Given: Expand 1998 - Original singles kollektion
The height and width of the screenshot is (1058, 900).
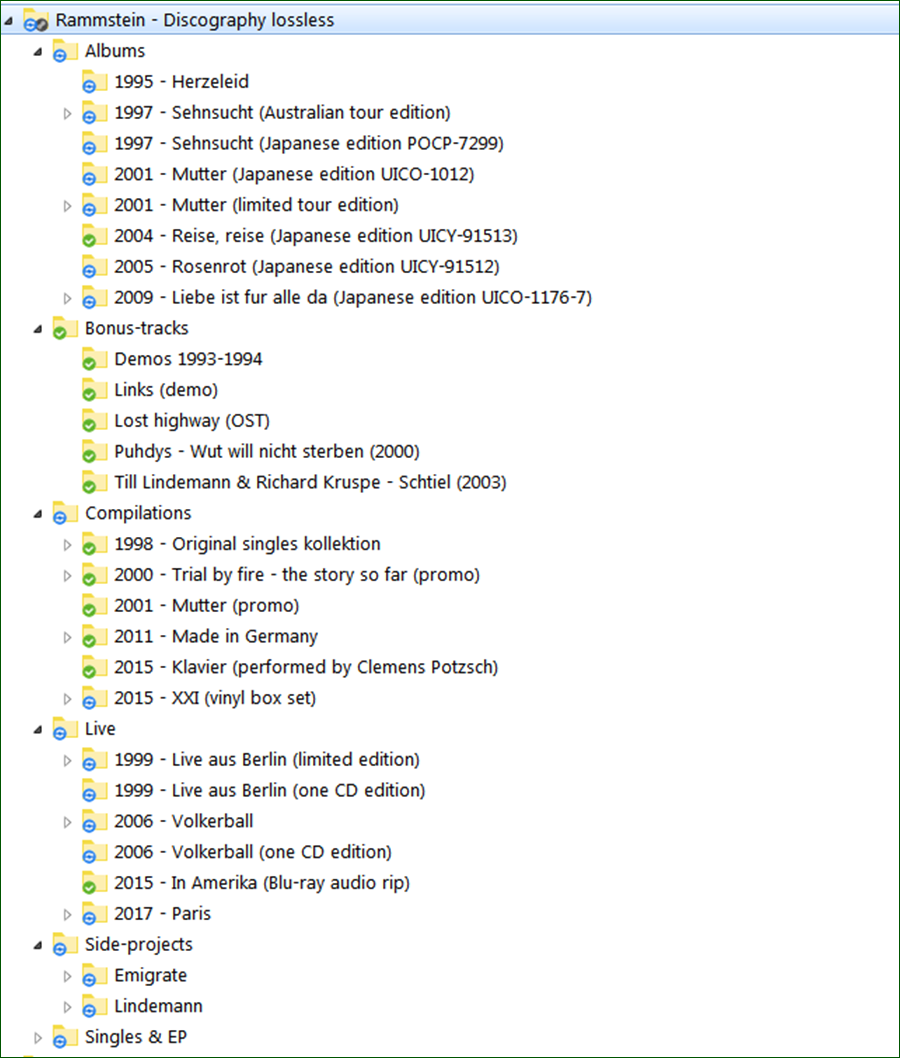Looking at the screenshot, I should coord(67,545).
